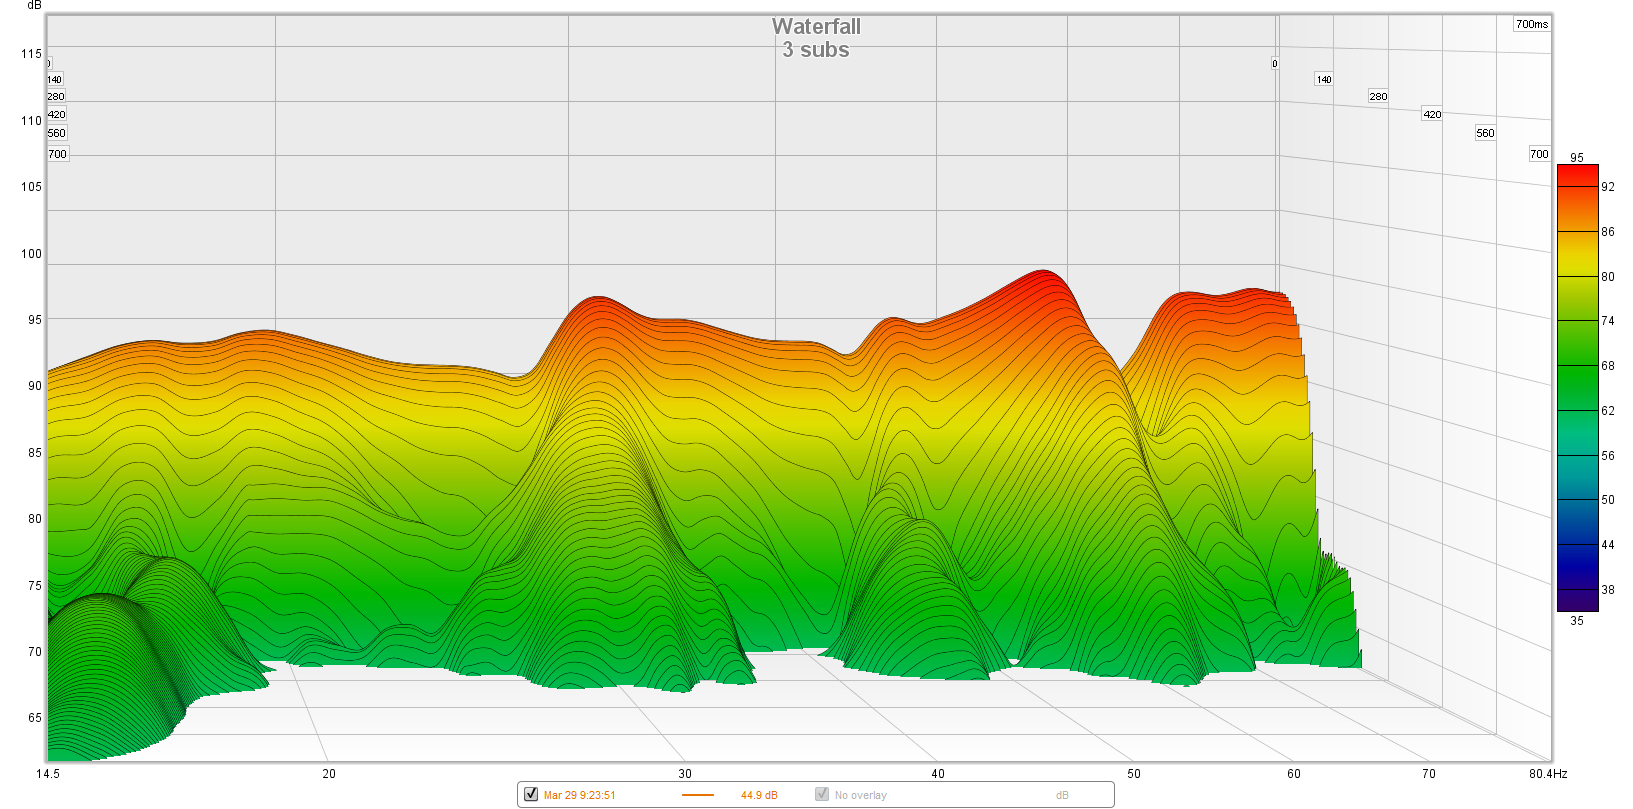Click the 74 label on the color scale

[x=1608, y=321]
